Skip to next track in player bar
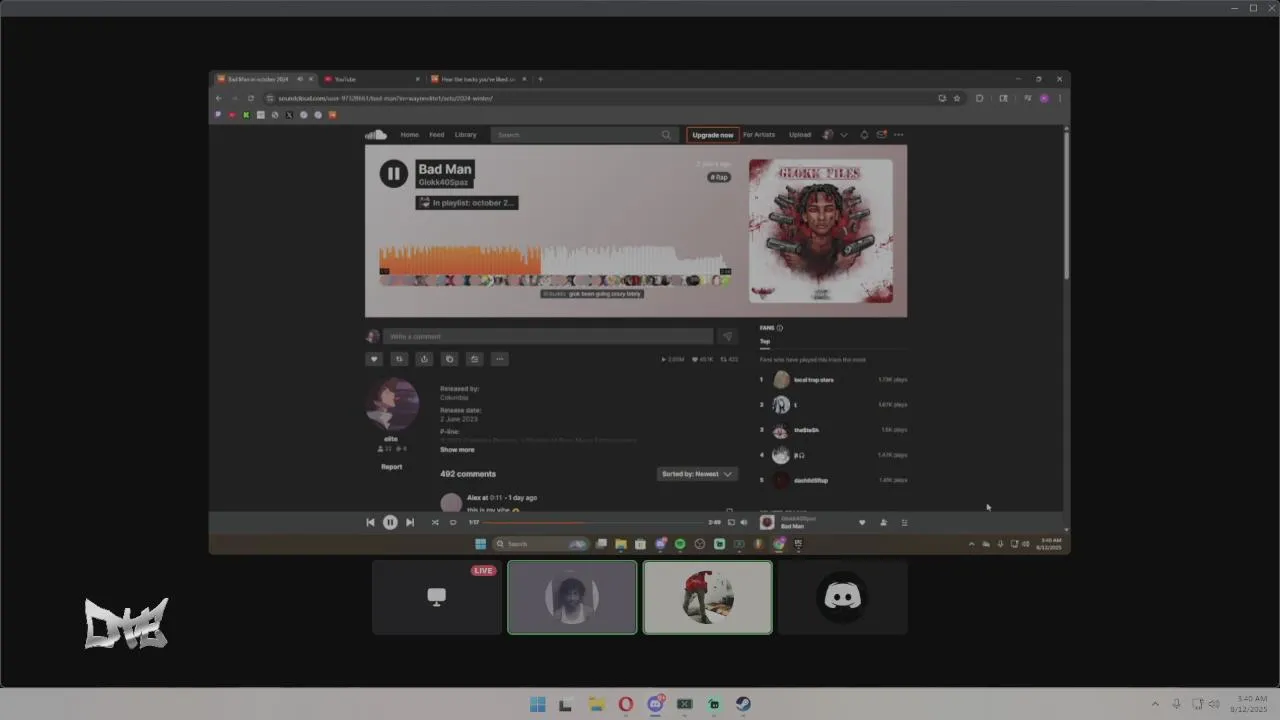Image resolution: width=1280 pixels, height=720 pixels. (x=410, y=522)
